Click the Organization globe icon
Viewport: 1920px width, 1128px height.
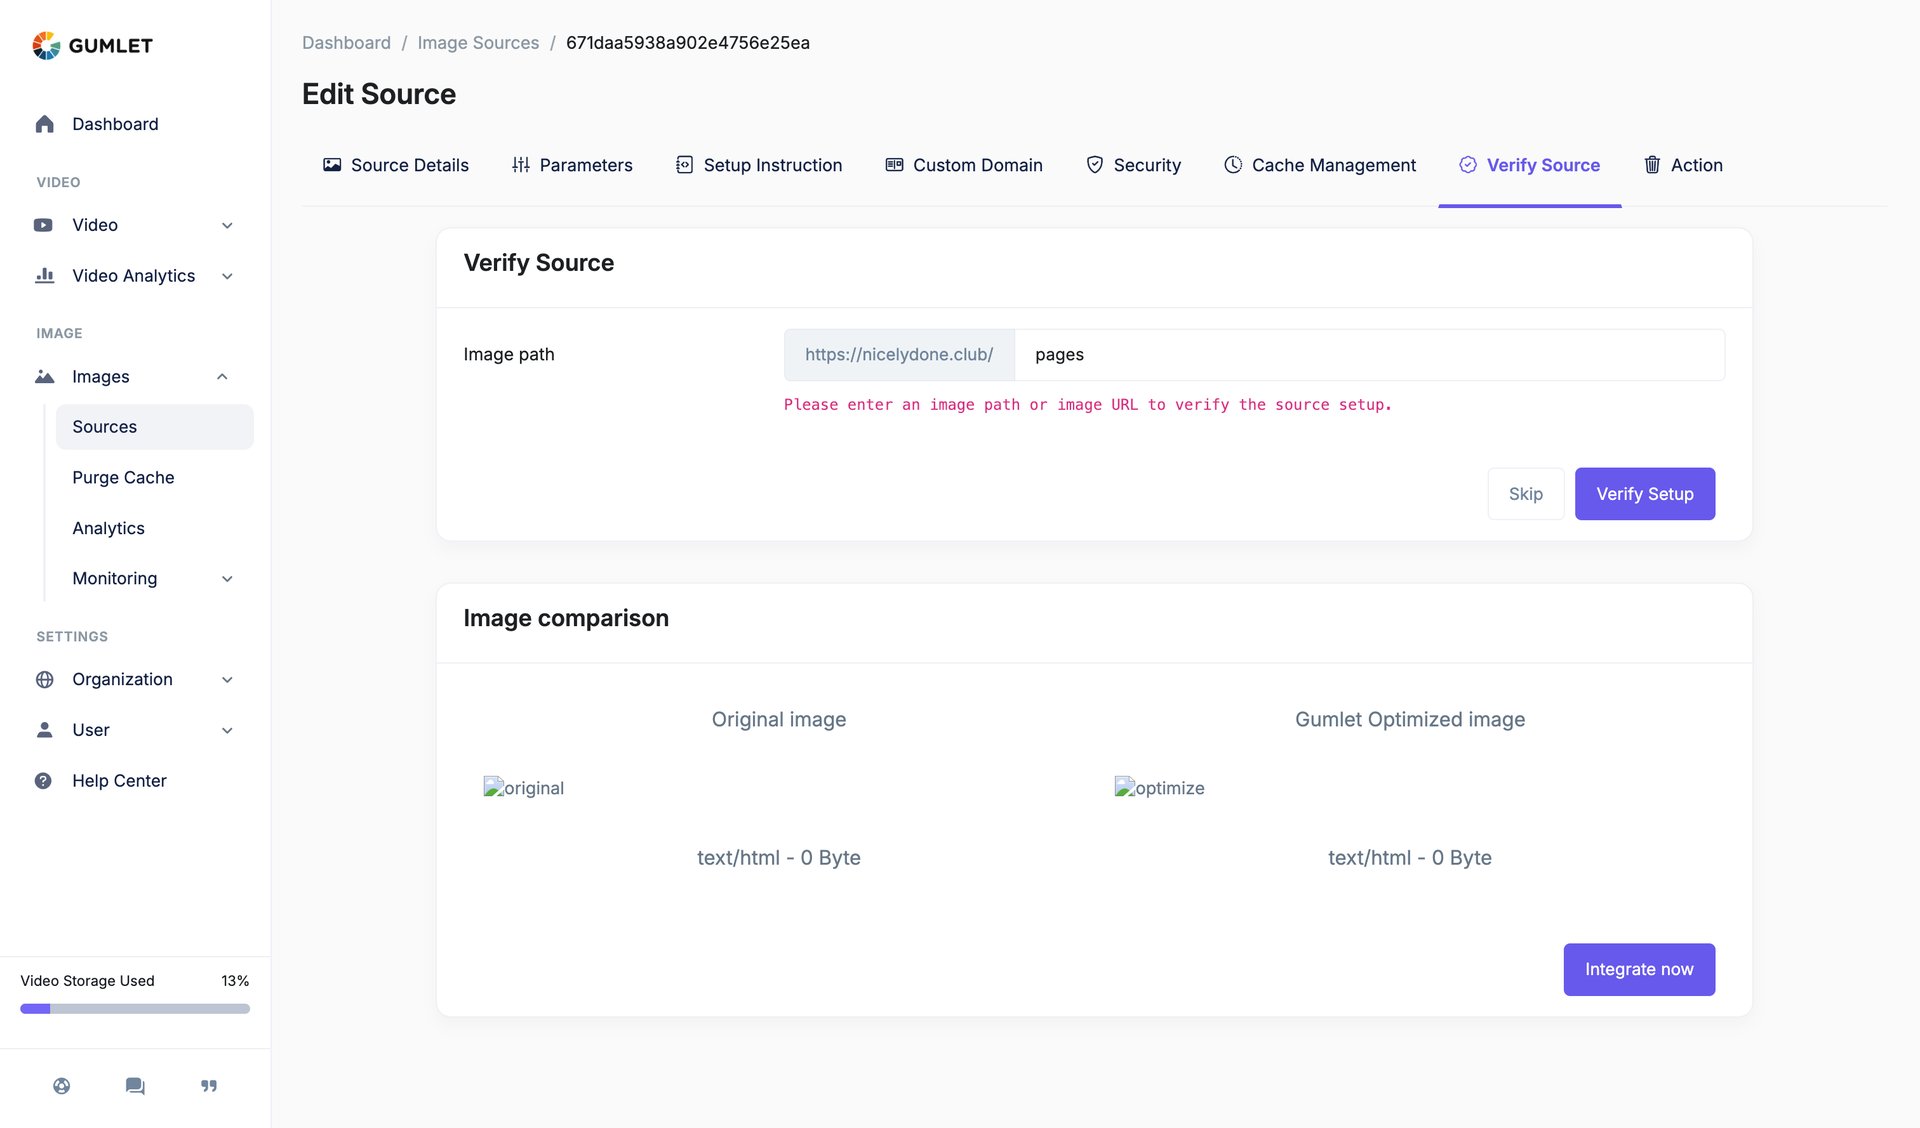tap(45, 679)
